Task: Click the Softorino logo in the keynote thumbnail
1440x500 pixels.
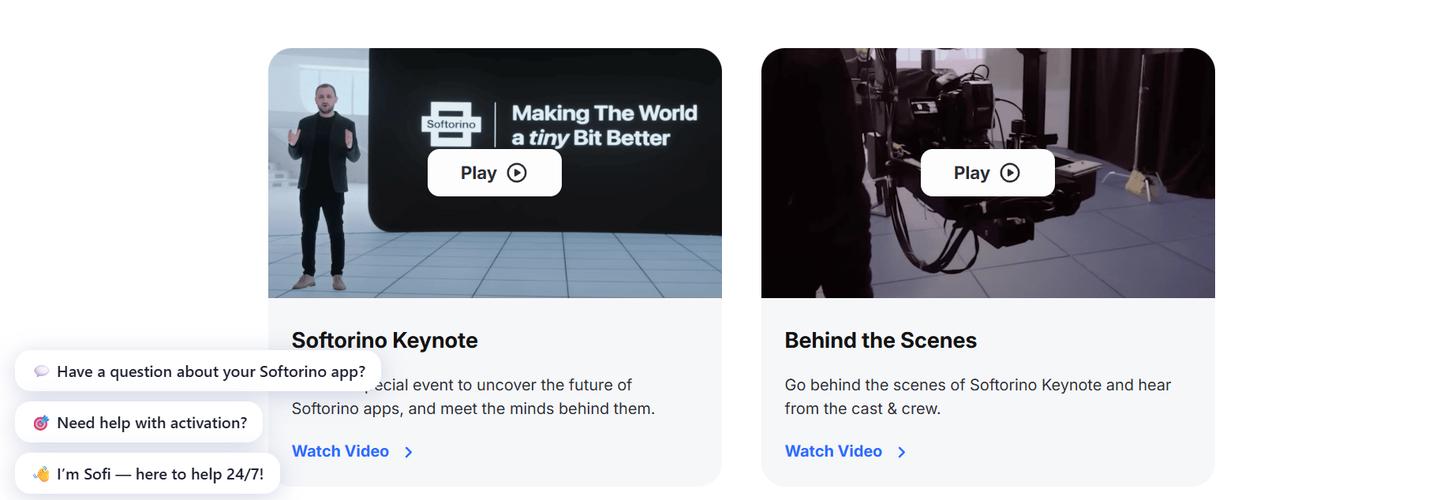Action: point(451,125)
